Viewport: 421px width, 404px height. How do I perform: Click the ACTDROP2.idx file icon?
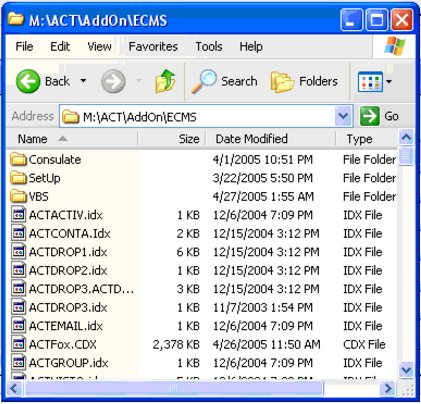pos(18,270)
